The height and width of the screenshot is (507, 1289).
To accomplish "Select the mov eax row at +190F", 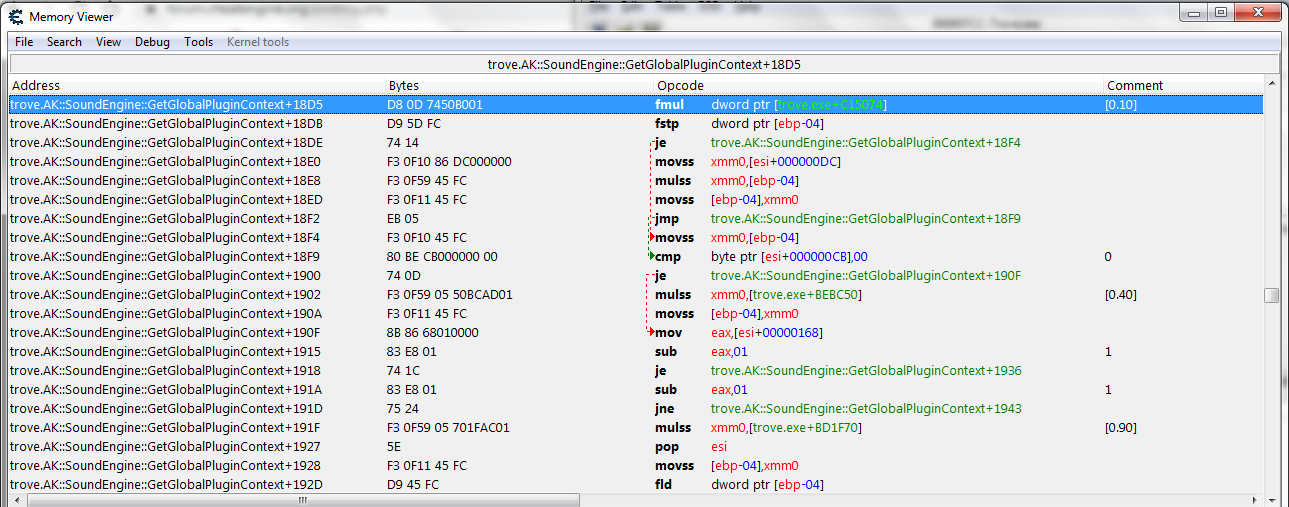I will [635, 332].
